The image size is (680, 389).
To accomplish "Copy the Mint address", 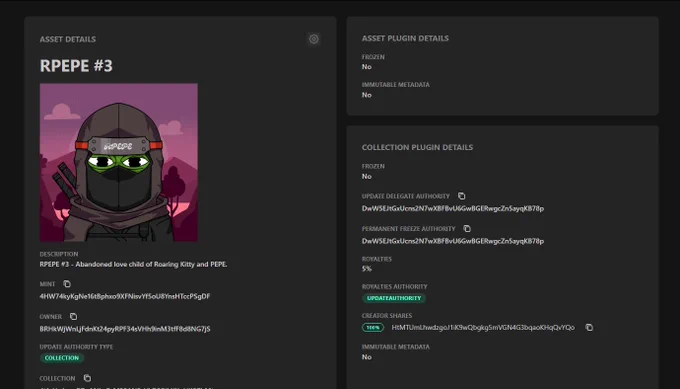I will (x=67, y=284).
